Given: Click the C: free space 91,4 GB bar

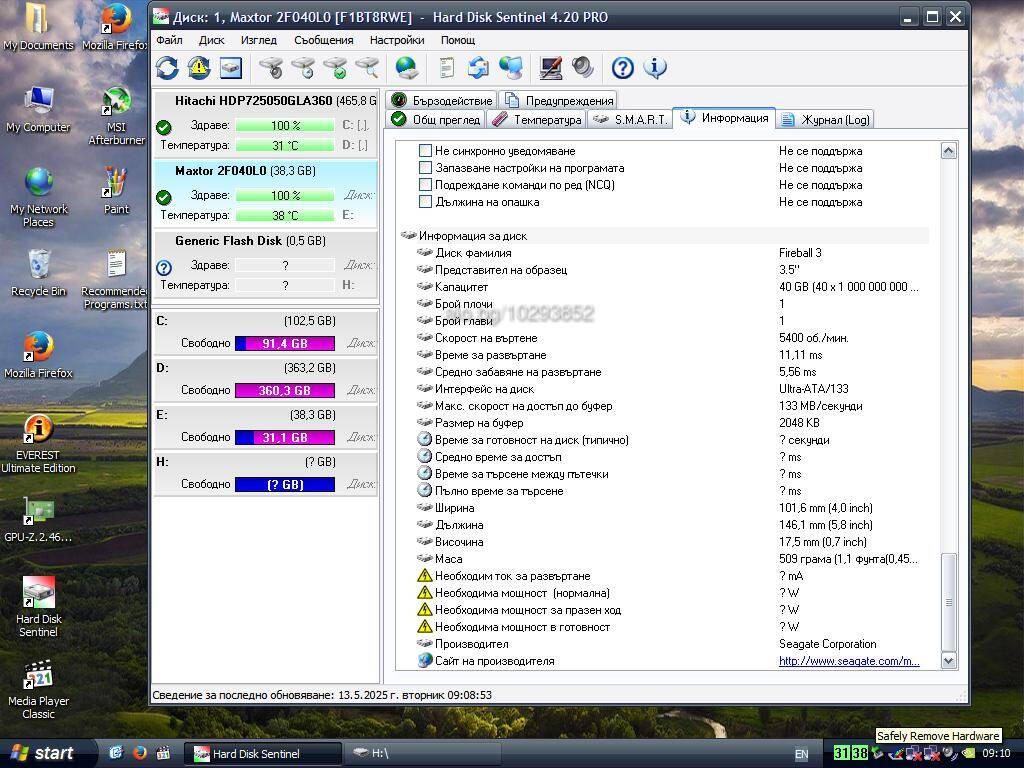Looking at the screenshot, I should (285, 344).
